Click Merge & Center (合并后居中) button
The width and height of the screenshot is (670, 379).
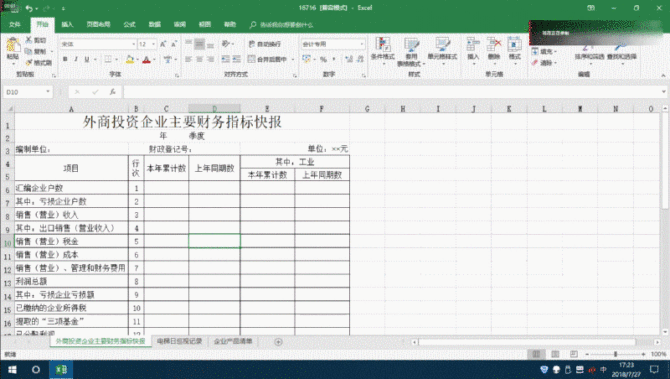click(x=268, y=59)
